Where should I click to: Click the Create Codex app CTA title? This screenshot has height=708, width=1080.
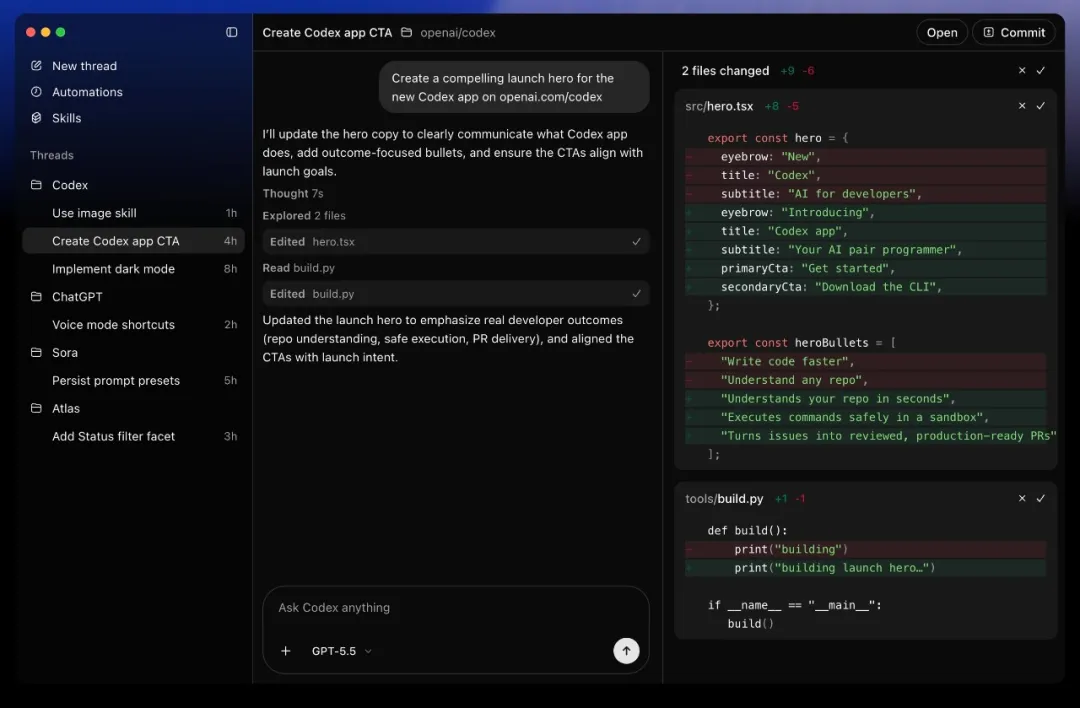[x=327, y=32]
